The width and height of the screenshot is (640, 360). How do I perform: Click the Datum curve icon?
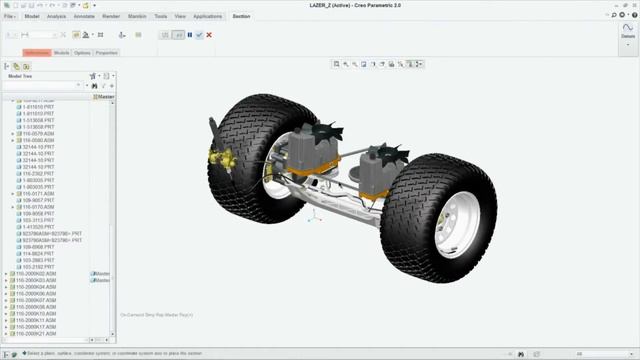tap(628, 28)
